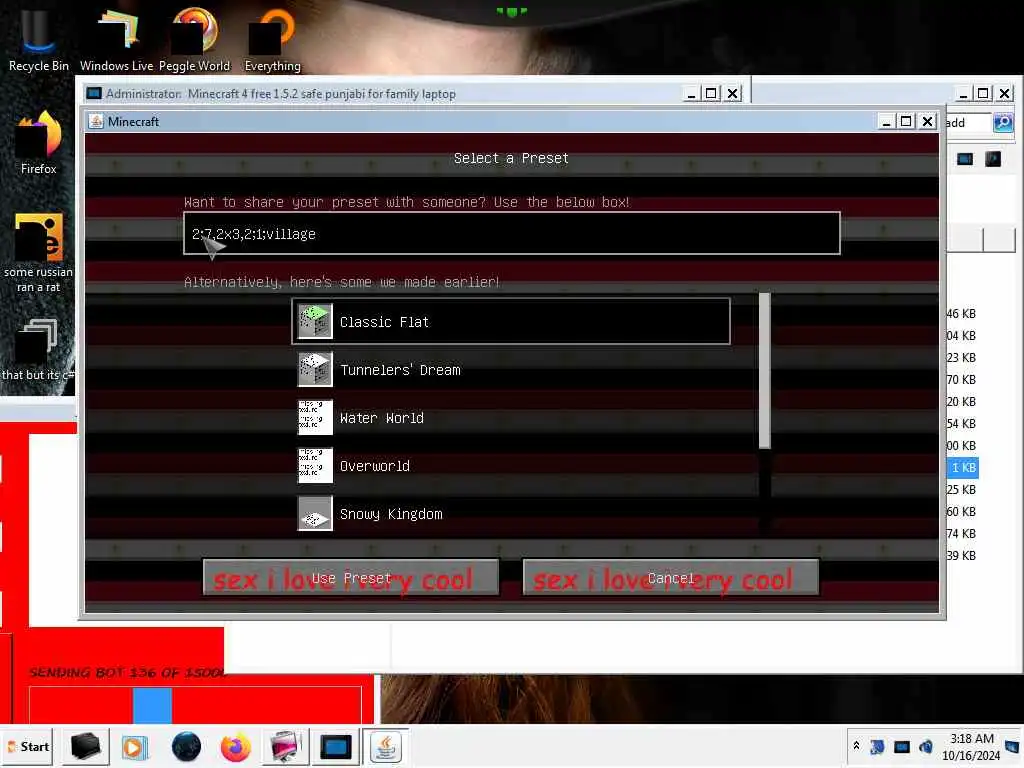Show hidden system tray icons
The image size is (1024, 768).
856,746
